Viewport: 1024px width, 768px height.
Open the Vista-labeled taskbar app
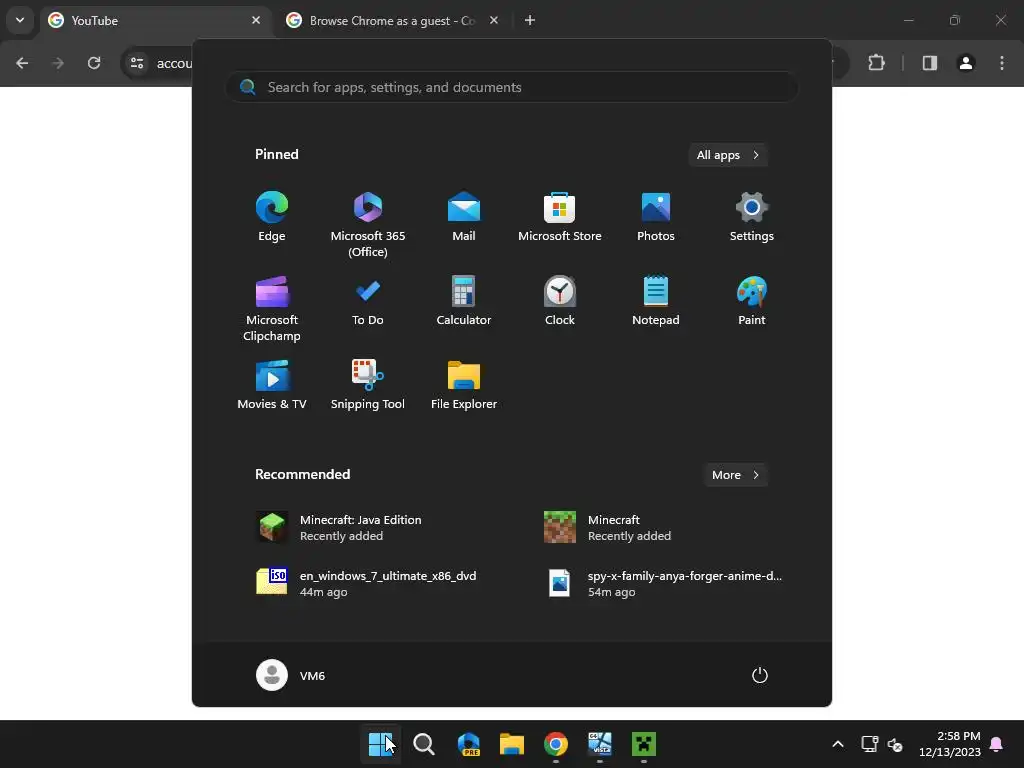[x=600, y=744]
